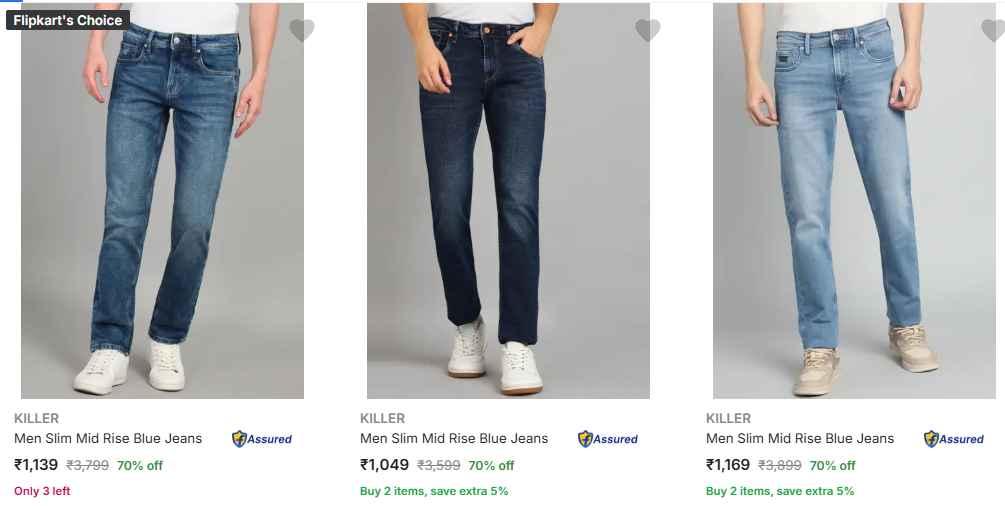1005x506 pixels.
Task: Open the jeans title link above the ₹1,049 price
Action: point(454,438)
